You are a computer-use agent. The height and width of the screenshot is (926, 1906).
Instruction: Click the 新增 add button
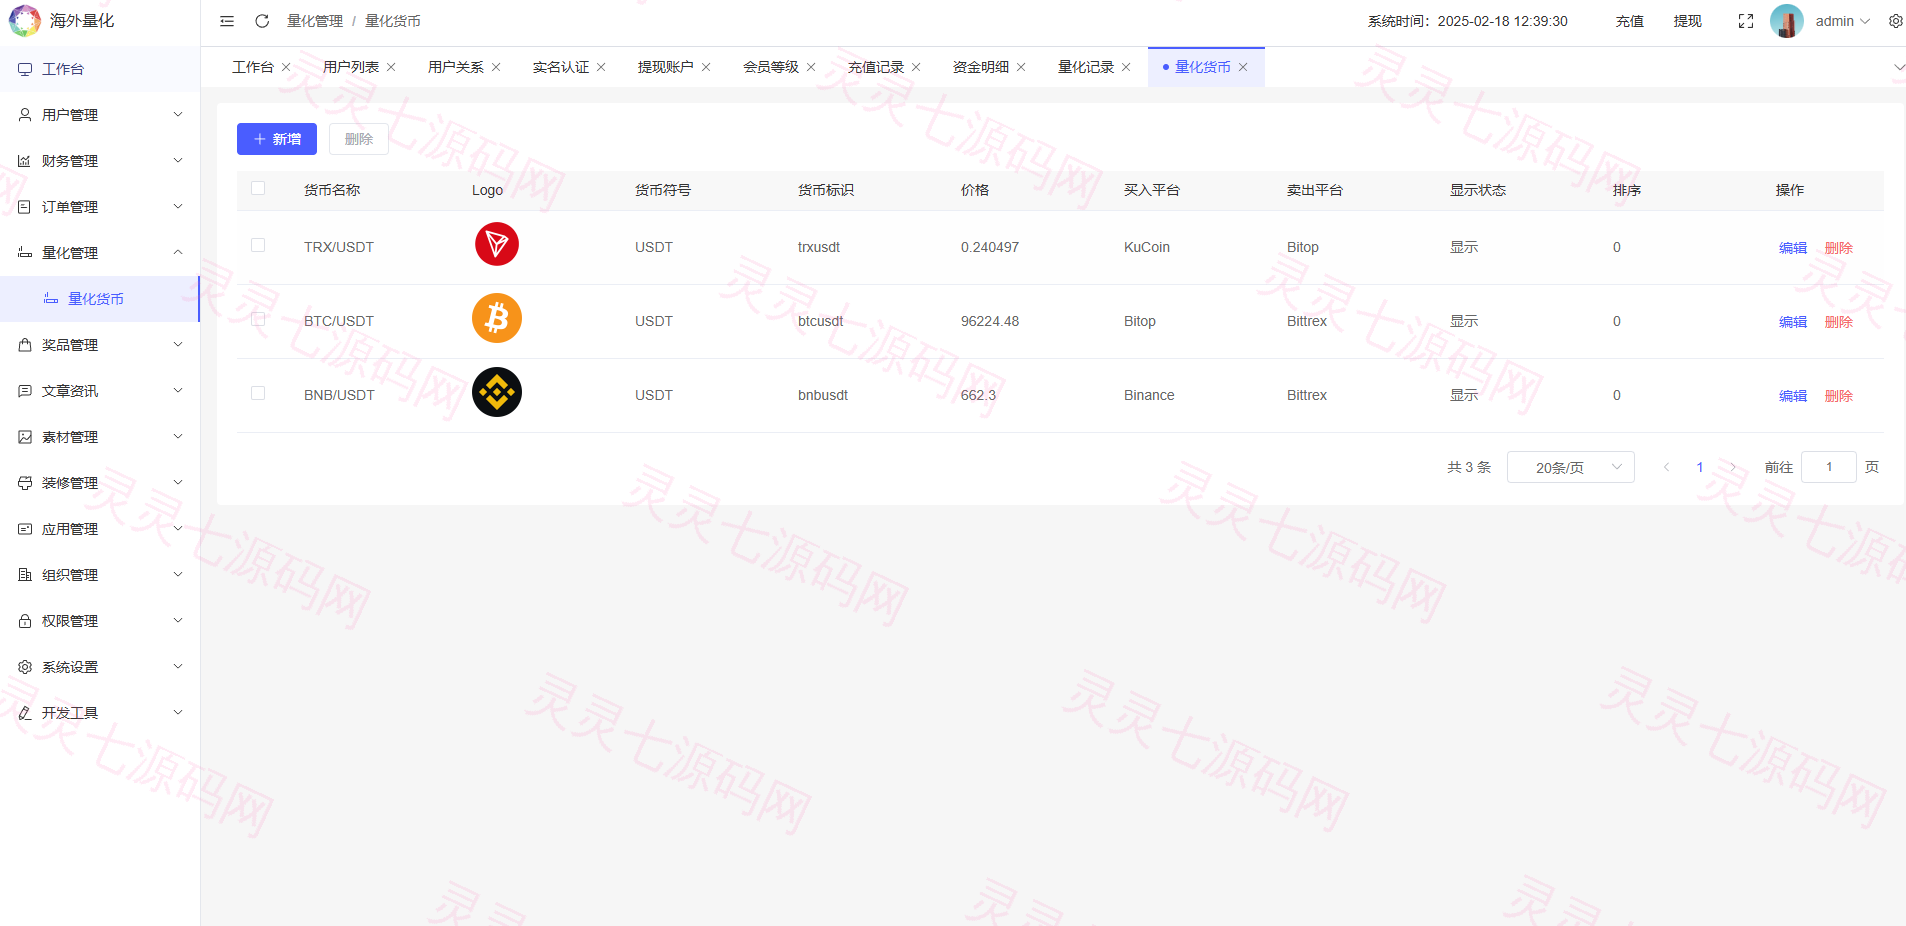point(277,139)
